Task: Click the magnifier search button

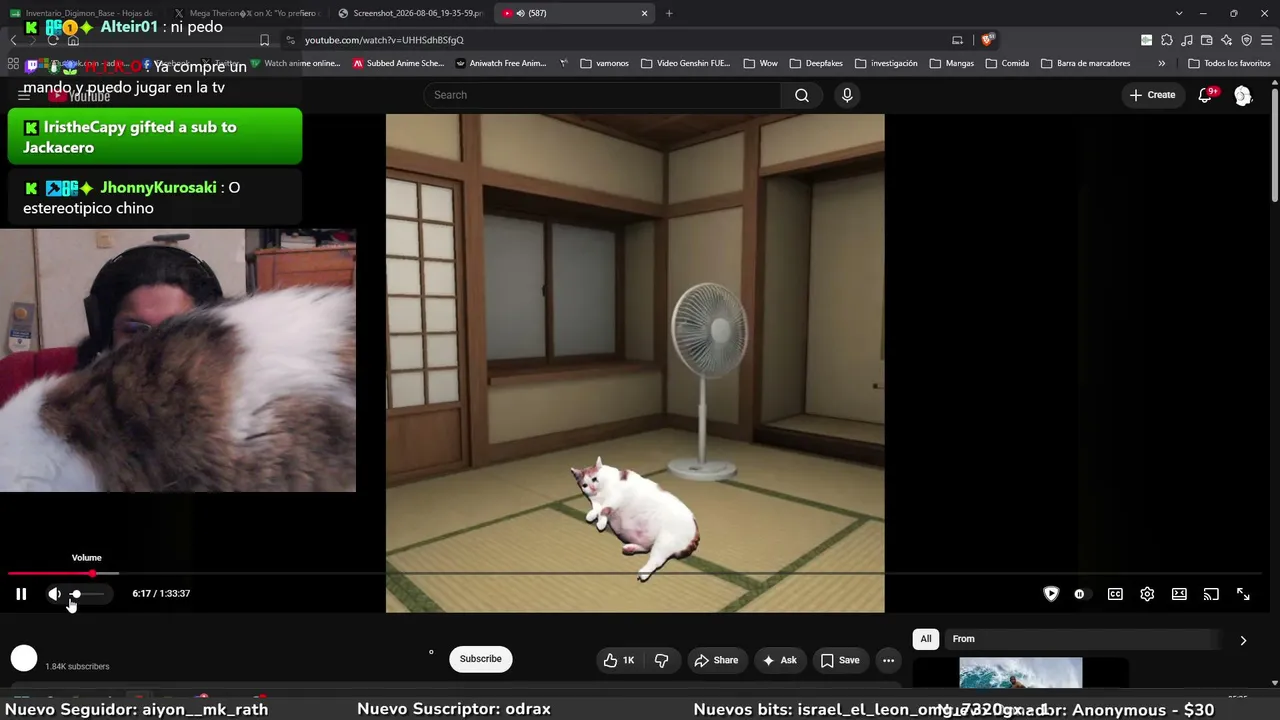Action: pos(802,95)
